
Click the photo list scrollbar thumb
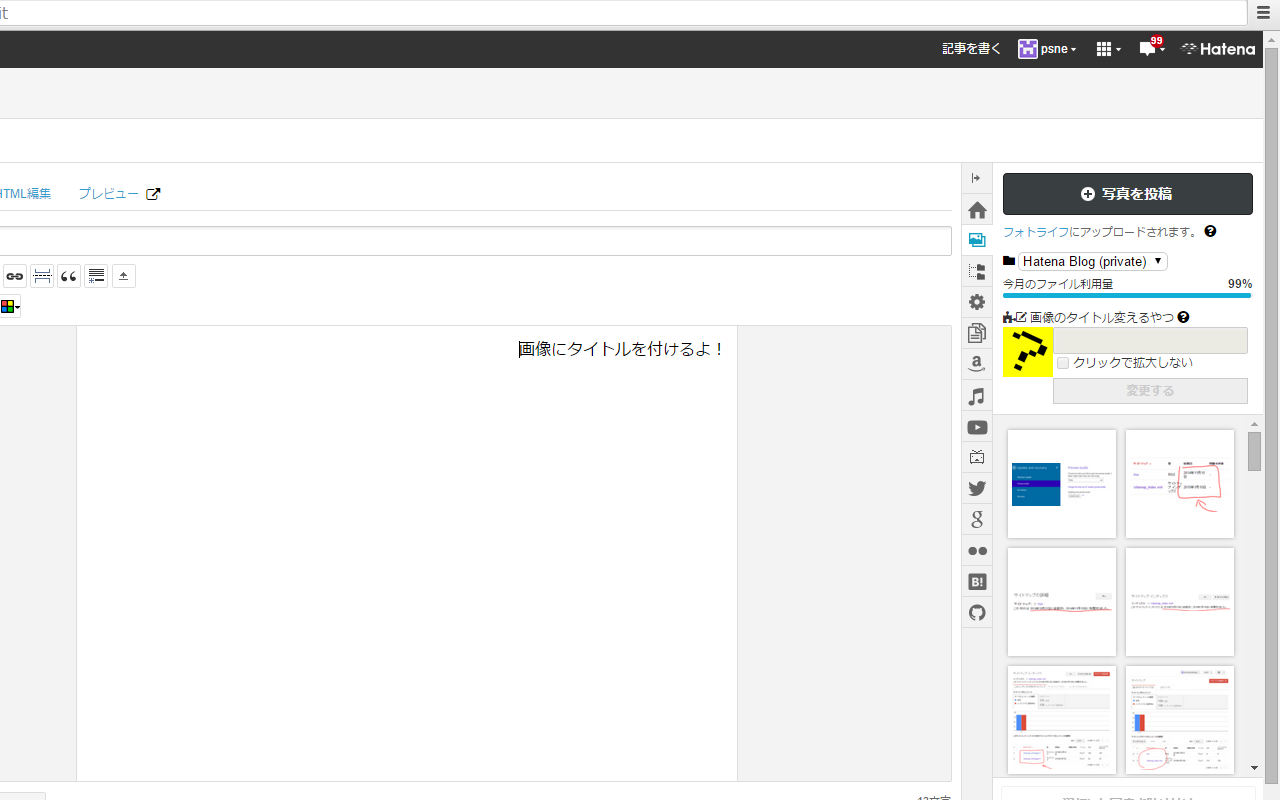(1255, 451)
